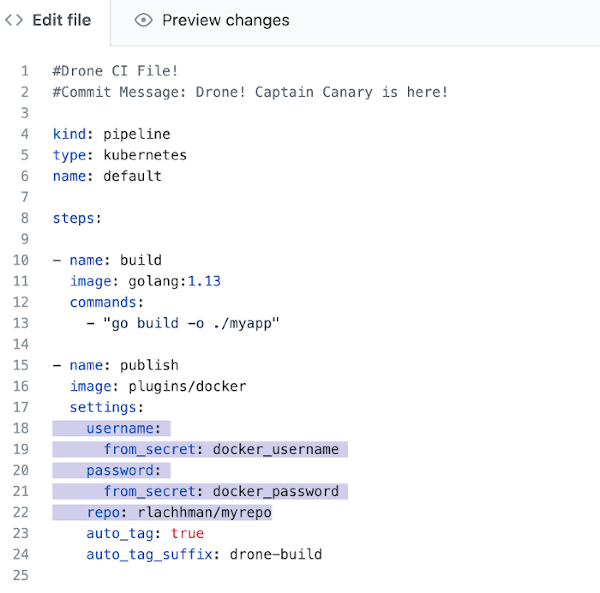
Task: Click line number 15 in the gutter
Action: click(x=21, y=365)
